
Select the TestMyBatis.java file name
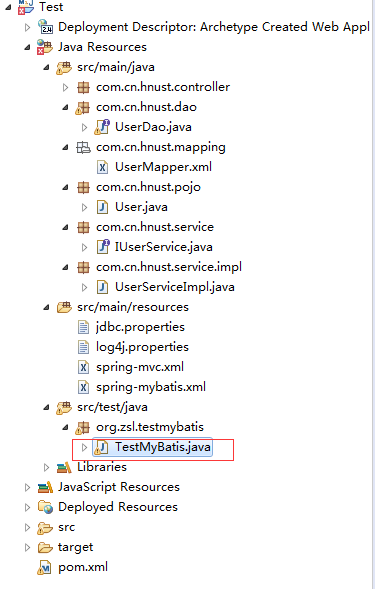coord(163,447)
